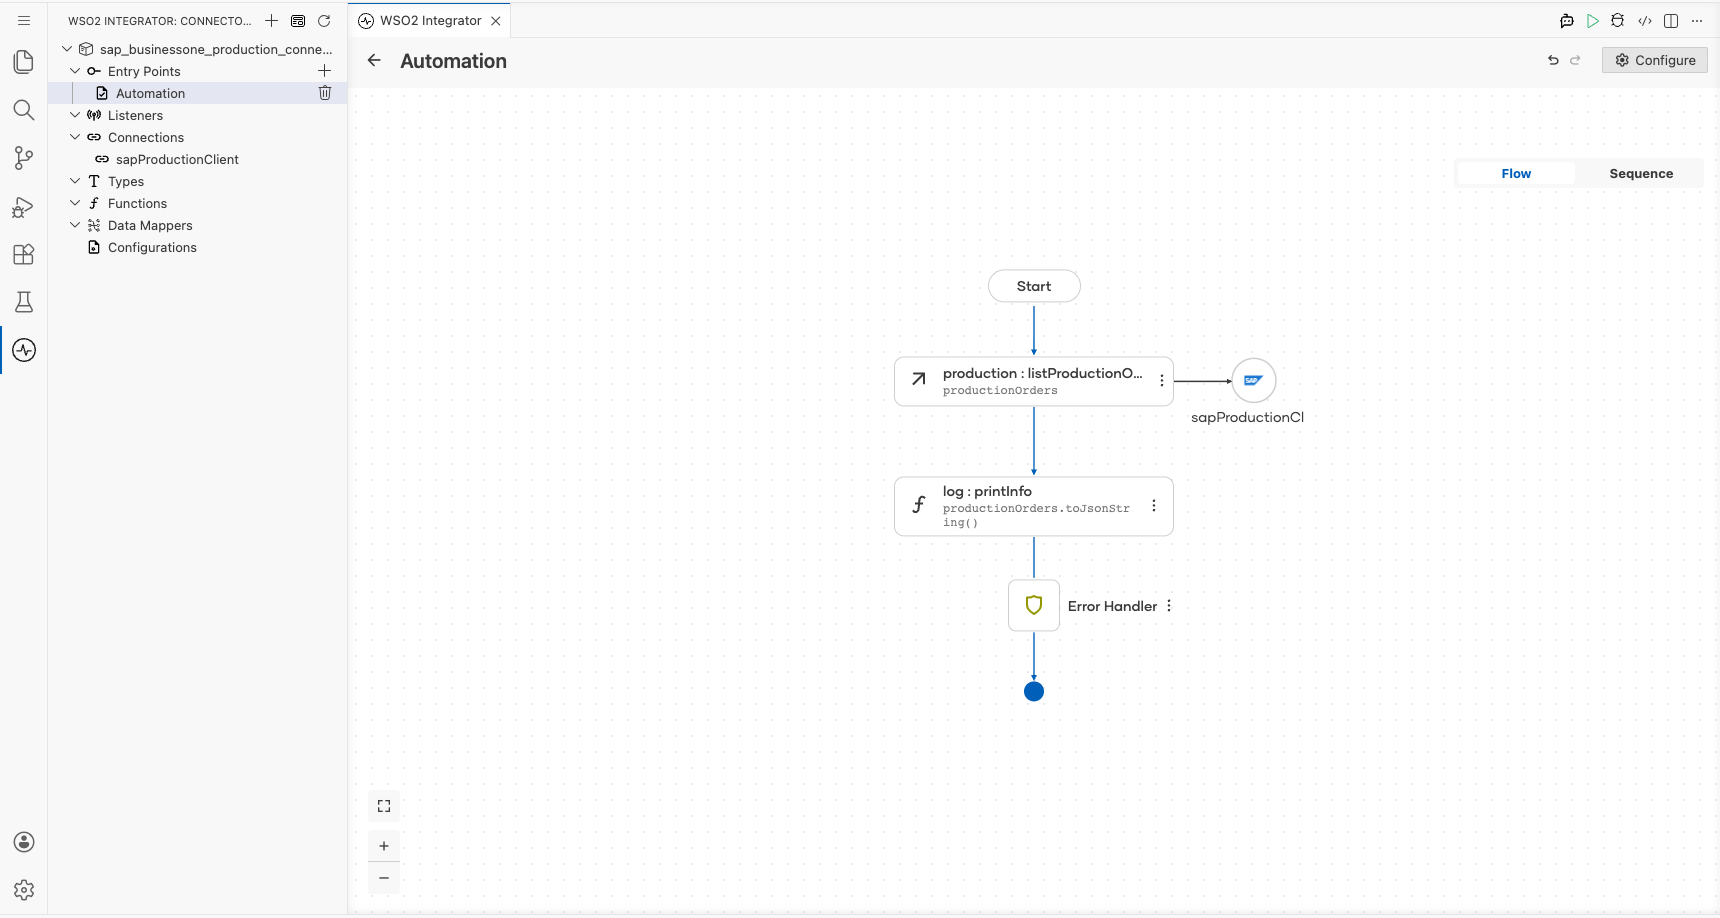Zoom in on the flow diagram
This screenshot has width=1720, height=918.
[x=384, y=846]
